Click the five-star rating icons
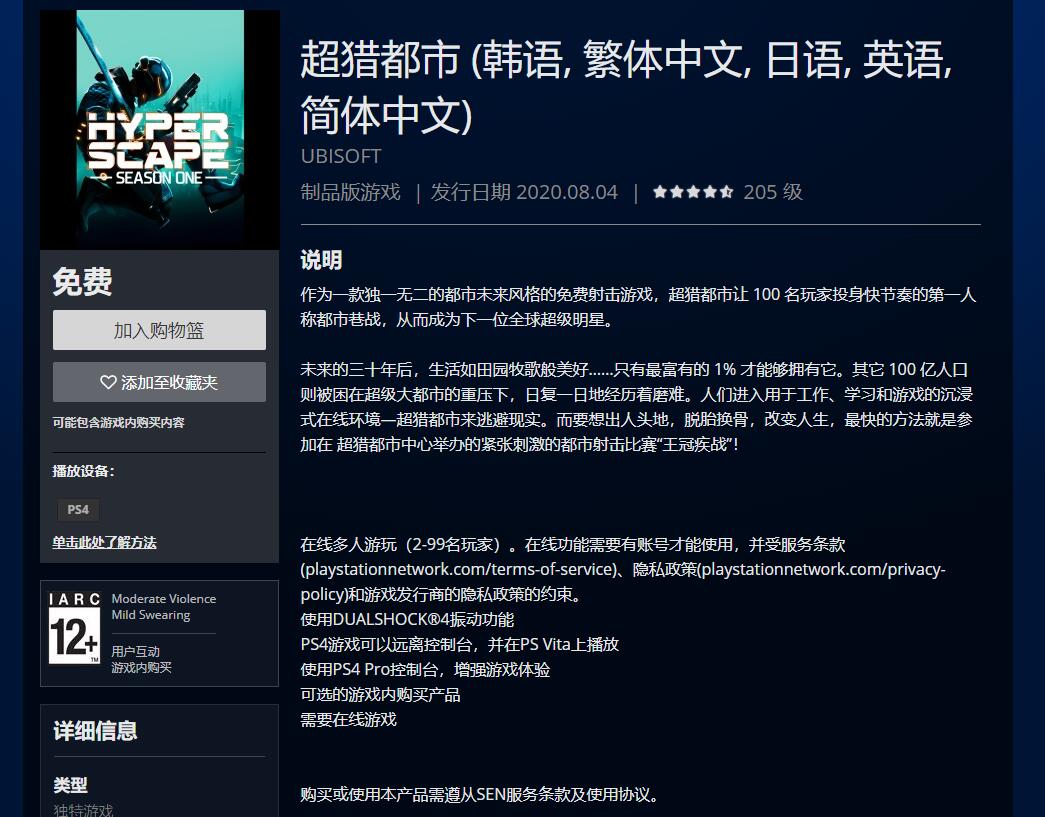This screenshot has height=817, width=1045. [x=693, y=192]
